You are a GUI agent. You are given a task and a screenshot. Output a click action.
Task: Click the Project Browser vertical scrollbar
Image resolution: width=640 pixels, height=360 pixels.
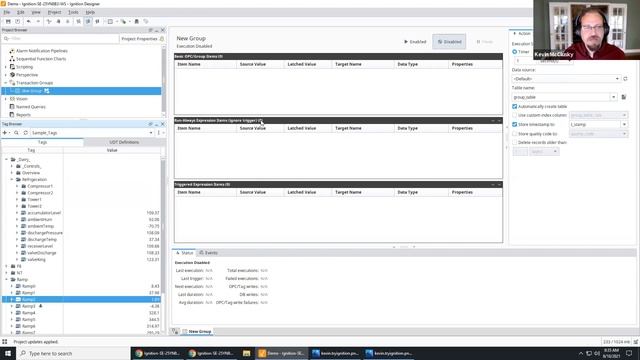pos(164,81)
